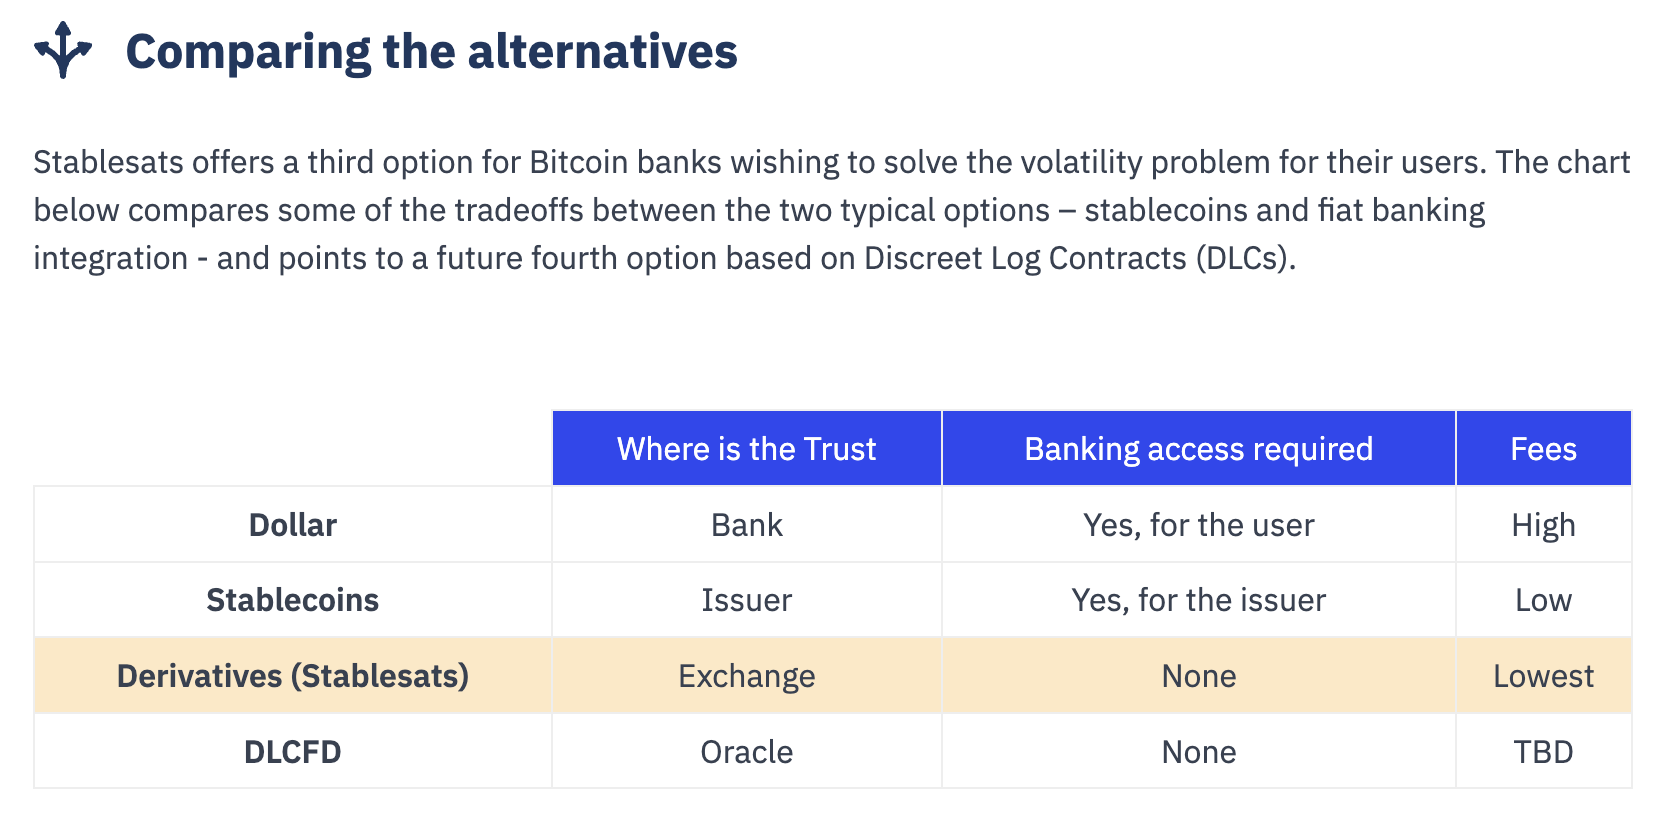Click the 'Bank' trust cell
This screenshot has height=818, width=1658.
coord(746,525)
